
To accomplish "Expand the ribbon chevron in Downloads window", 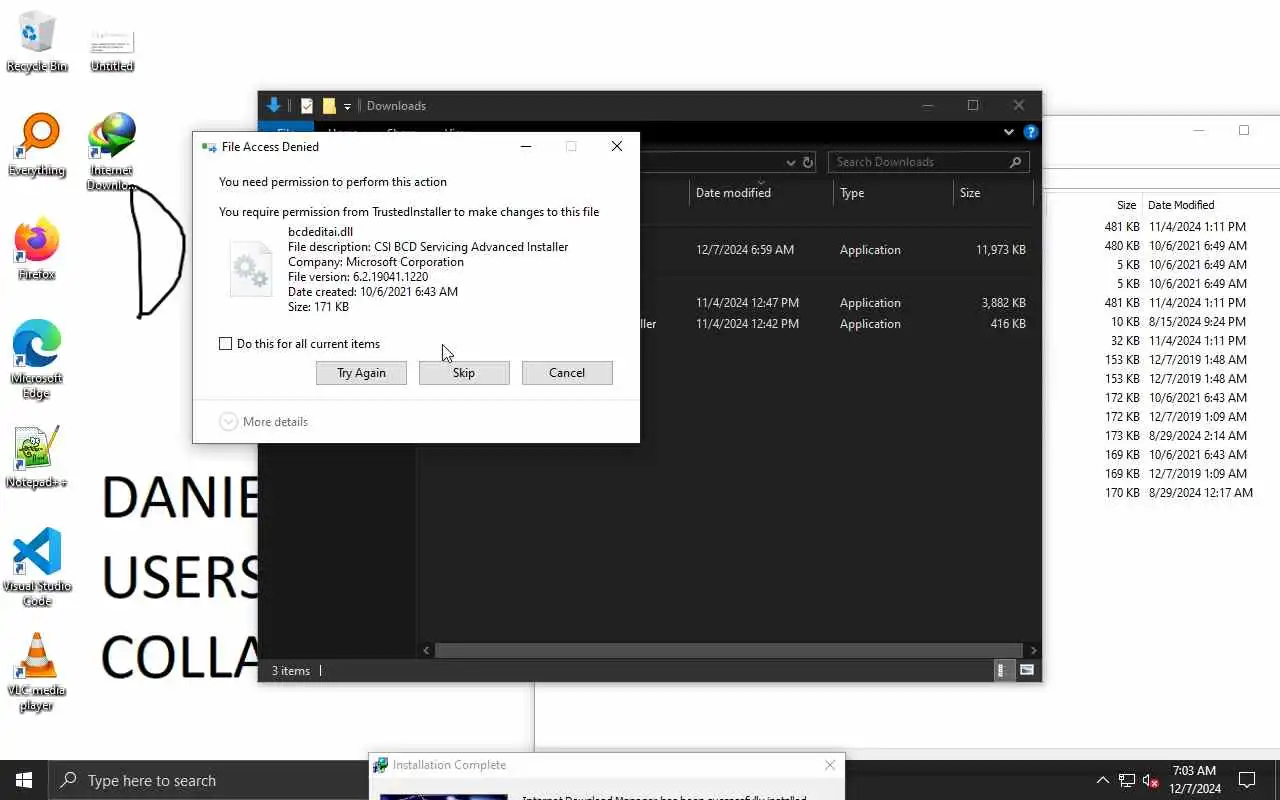I will coord(1009,132).
